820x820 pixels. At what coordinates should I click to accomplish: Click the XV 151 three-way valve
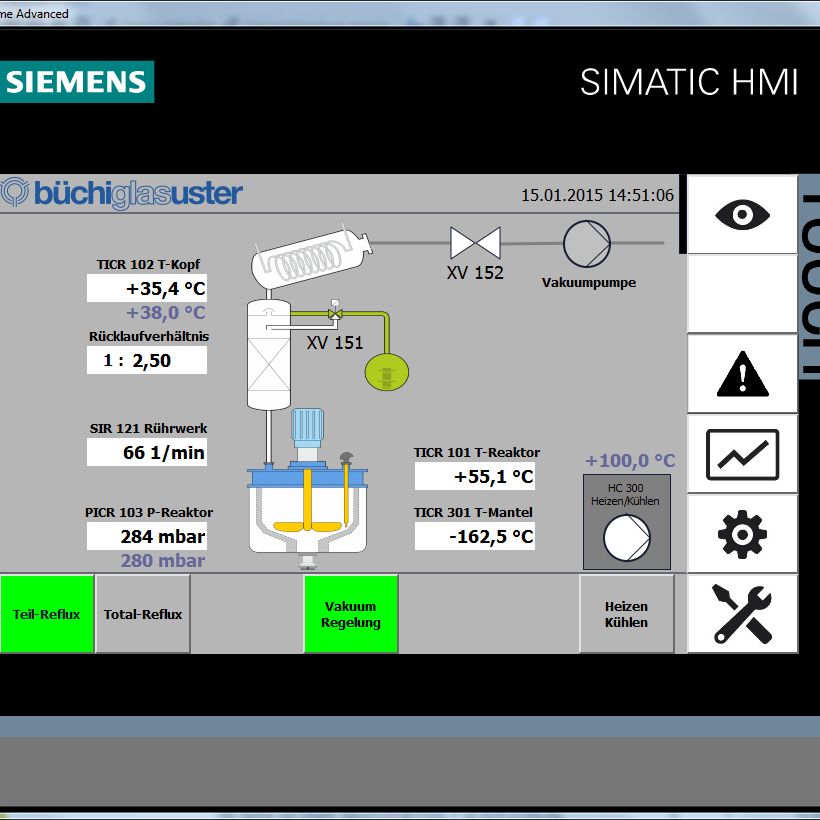tap(335, 312)
